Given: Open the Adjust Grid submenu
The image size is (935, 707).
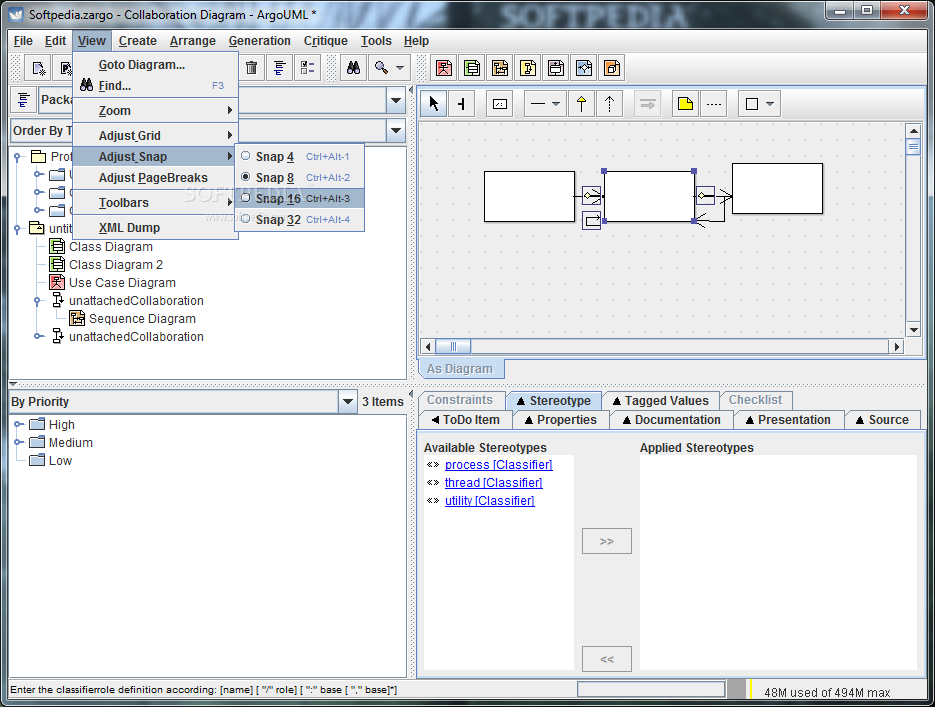Looking at the screenshot, I should [156, 135].
